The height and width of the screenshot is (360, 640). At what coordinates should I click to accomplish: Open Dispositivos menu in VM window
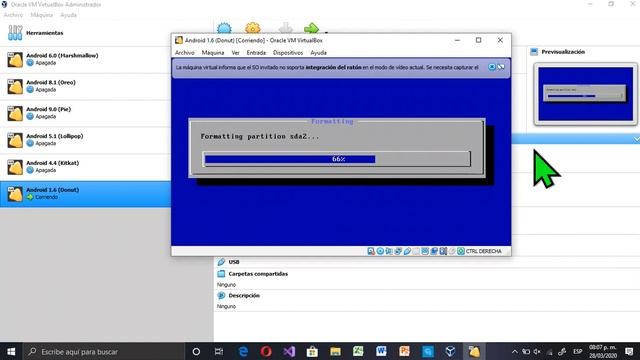[x=288, y=53]
